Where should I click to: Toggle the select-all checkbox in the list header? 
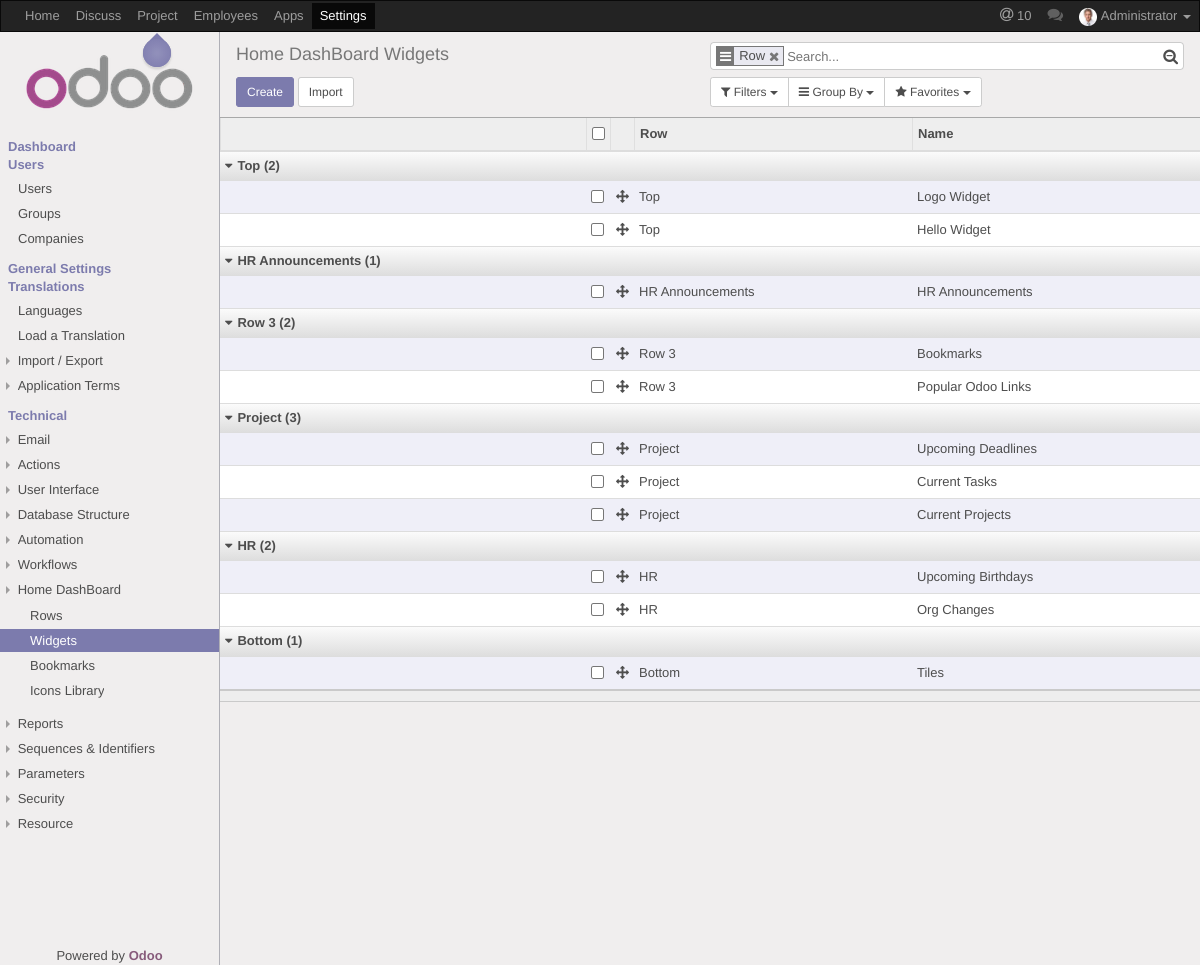point(598,133)
